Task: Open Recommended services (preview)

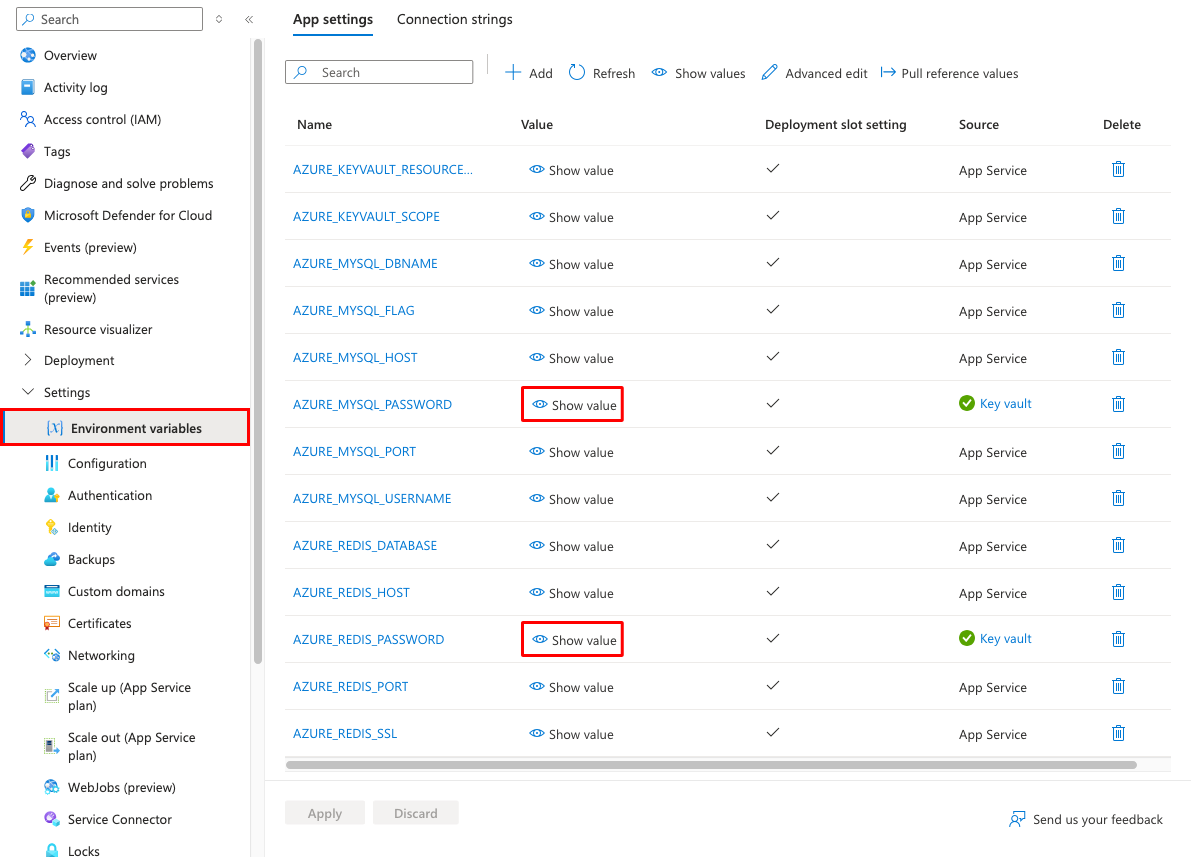Action: tap(111, 288)
